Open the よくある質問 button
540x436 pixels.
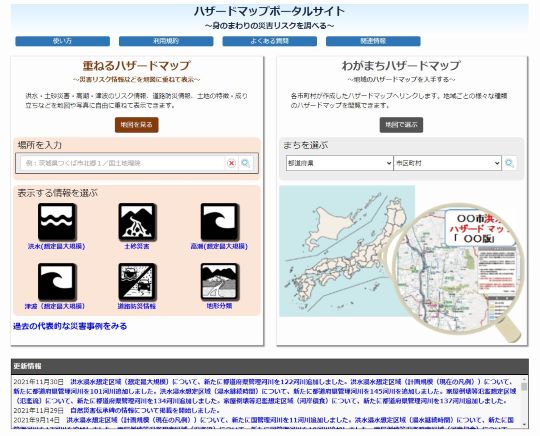[270, 41]
